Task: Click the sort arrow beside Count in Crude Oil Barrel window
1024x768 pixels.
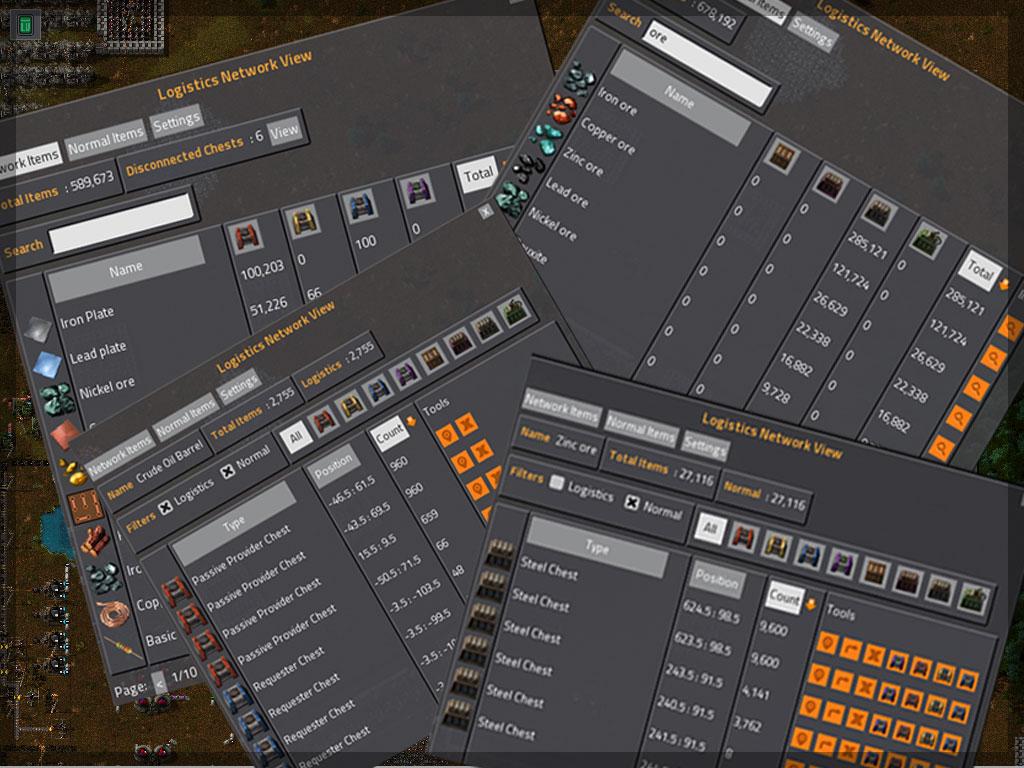Action: pyautogui.click(x=412, y=421)
